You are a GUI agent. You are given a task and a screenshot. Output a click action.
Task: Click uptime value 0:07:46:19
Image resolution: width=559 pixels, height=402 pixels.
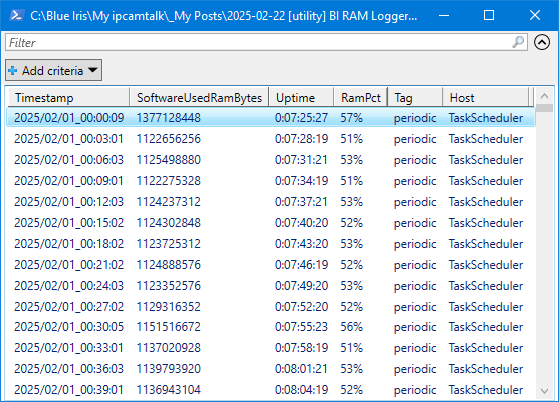tap(301, 265)
